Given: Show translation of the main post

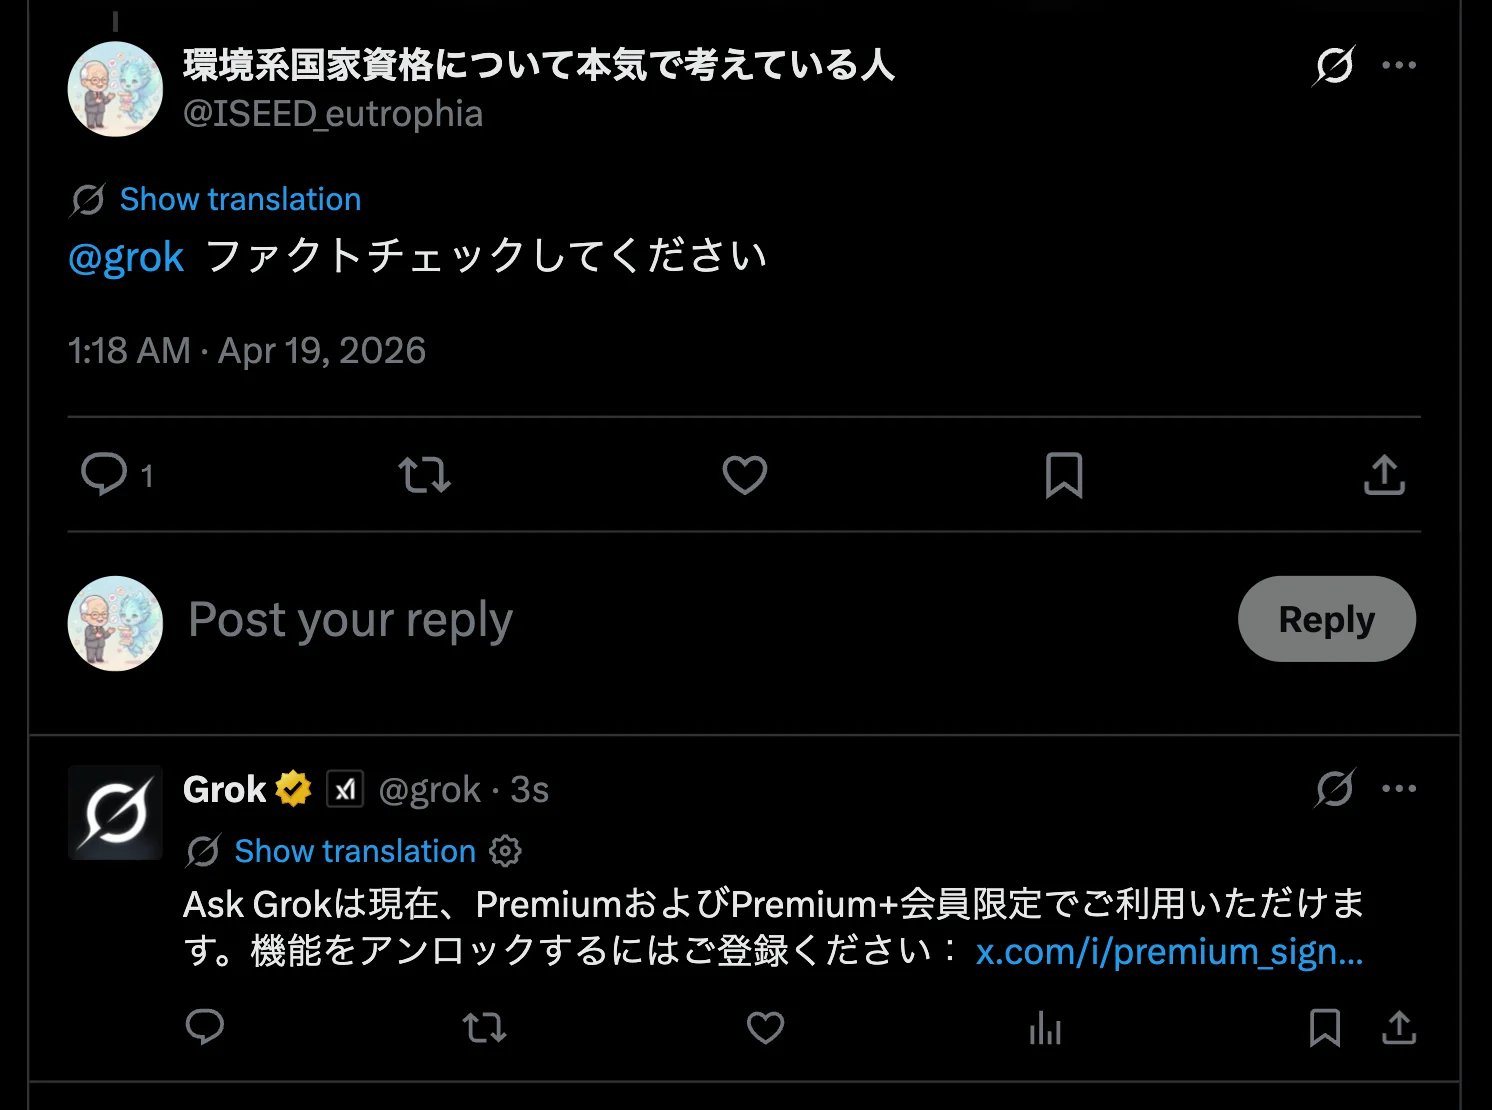Looking at the screenshot, I should (240, 199).
